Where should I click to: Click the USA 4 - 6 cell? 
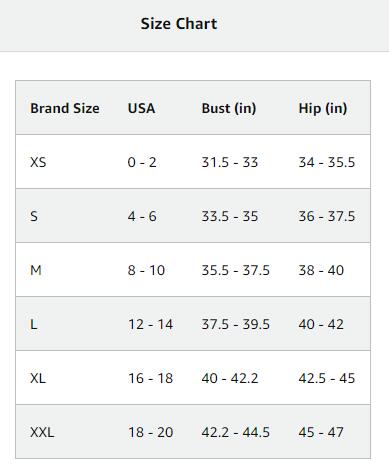click(142, 216)
